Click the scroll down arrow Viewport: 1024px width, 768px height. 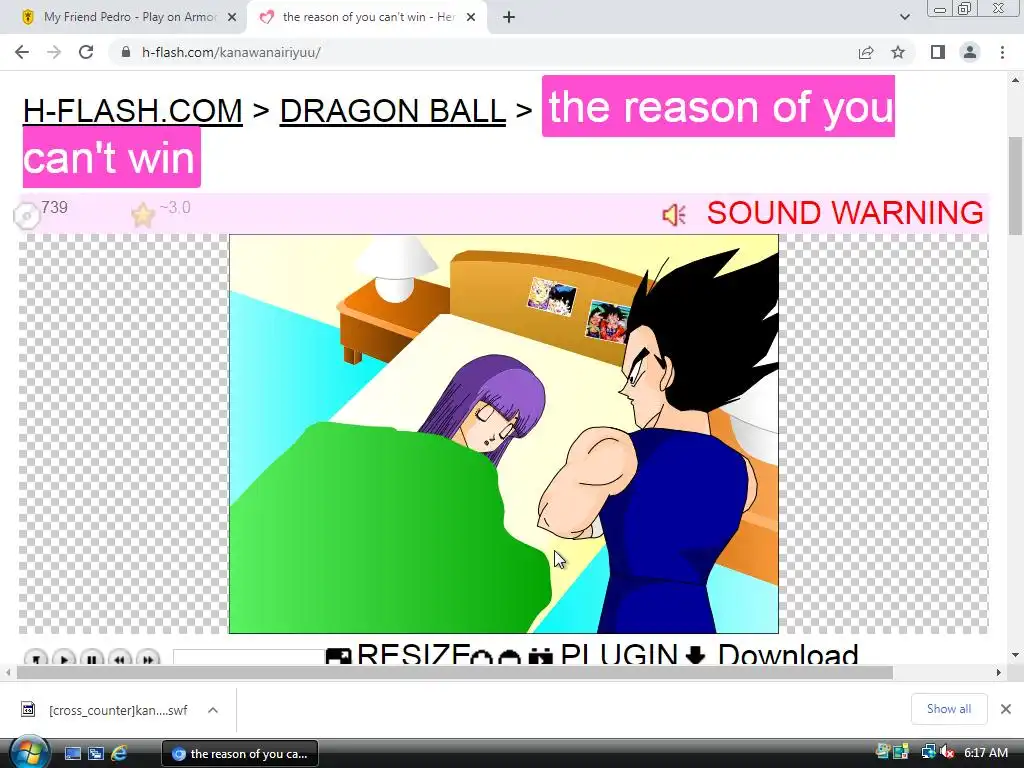(x=1016, y=654)
